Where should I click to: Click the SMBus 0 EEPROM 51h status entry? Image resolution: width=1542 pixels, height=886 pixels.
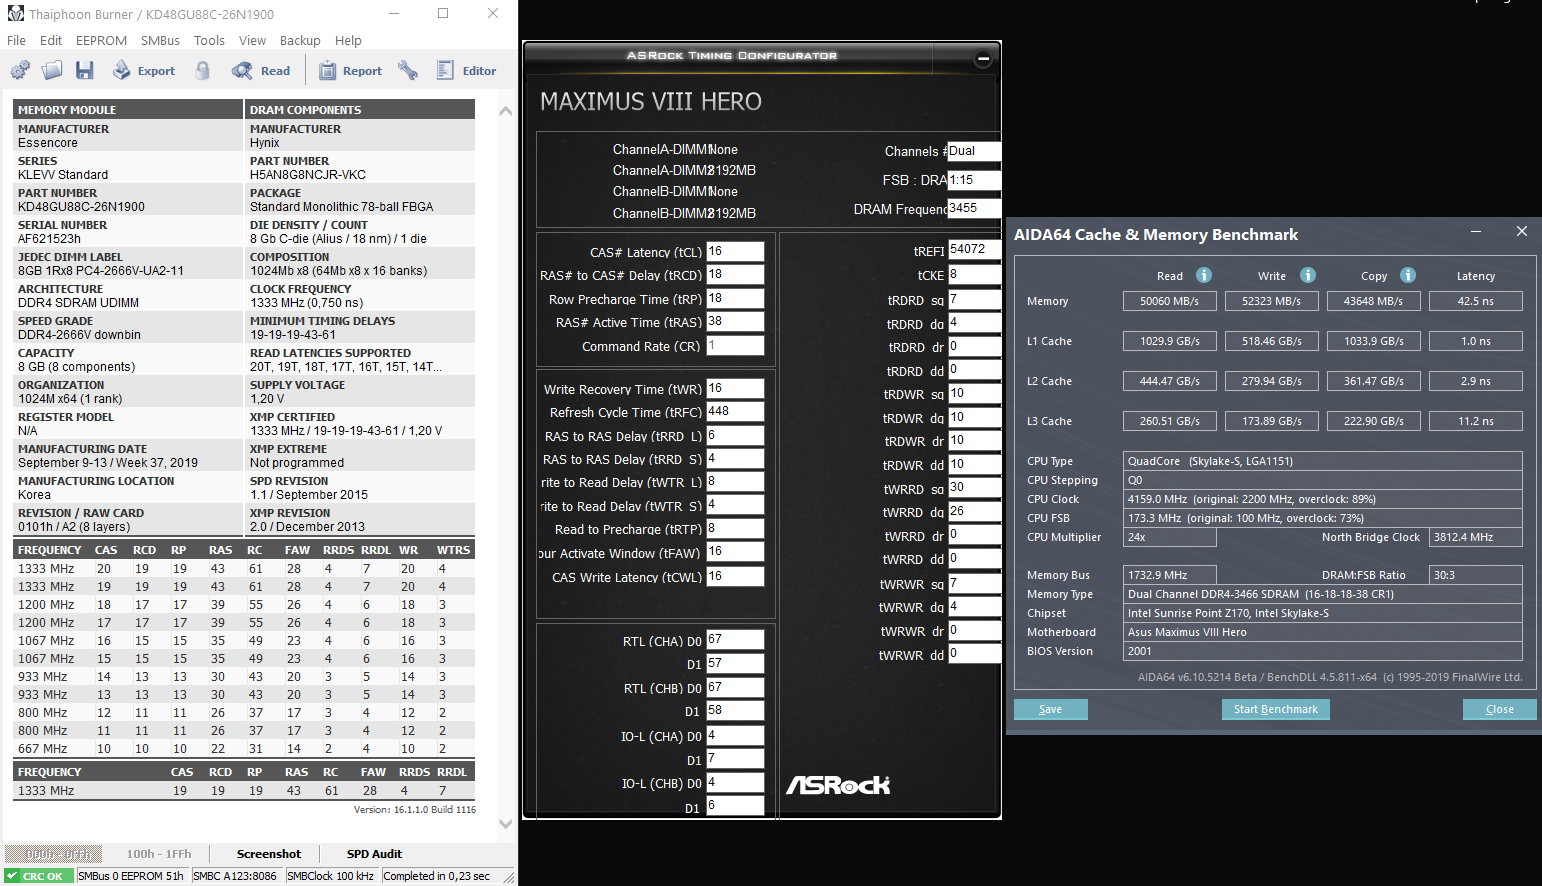131,876
